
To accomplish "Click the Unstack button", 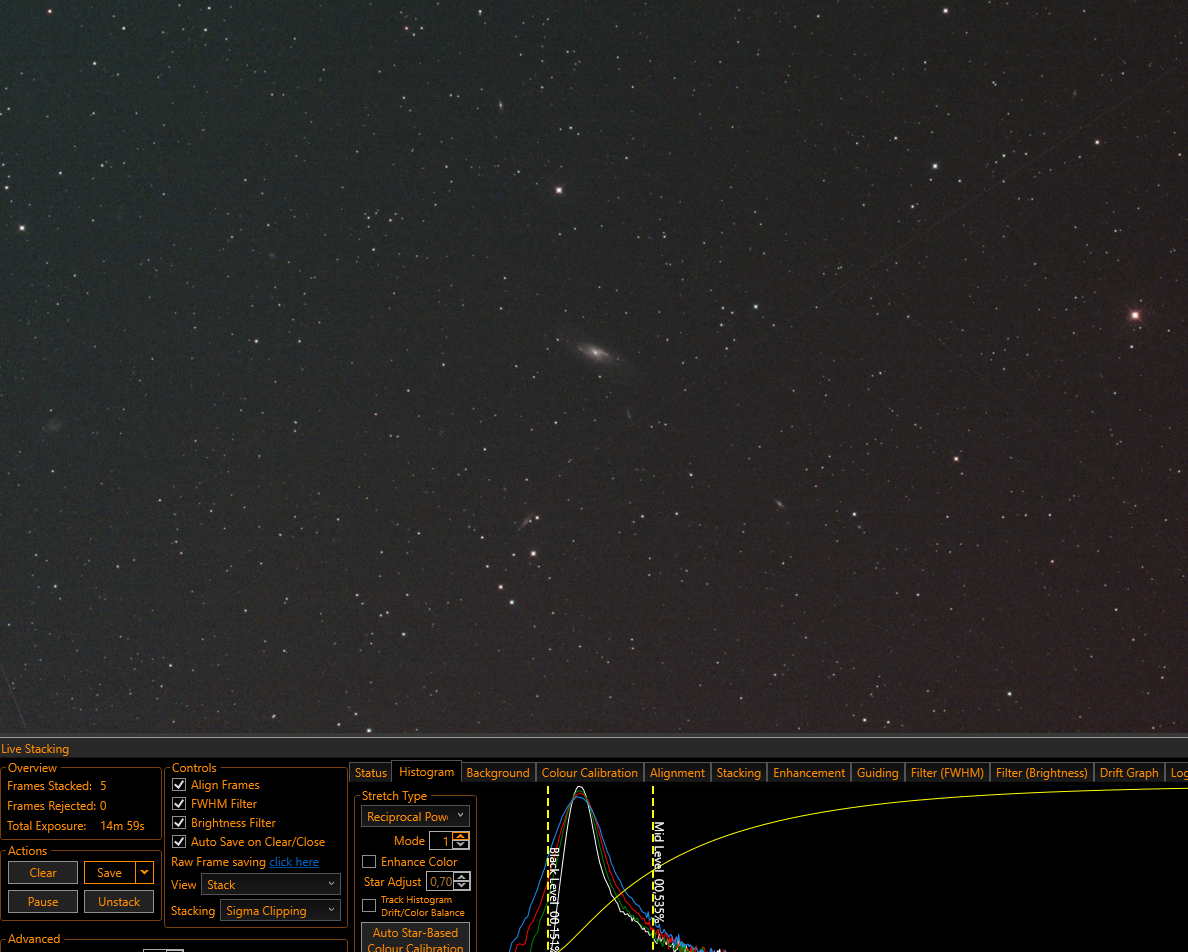I will point(119,901).
